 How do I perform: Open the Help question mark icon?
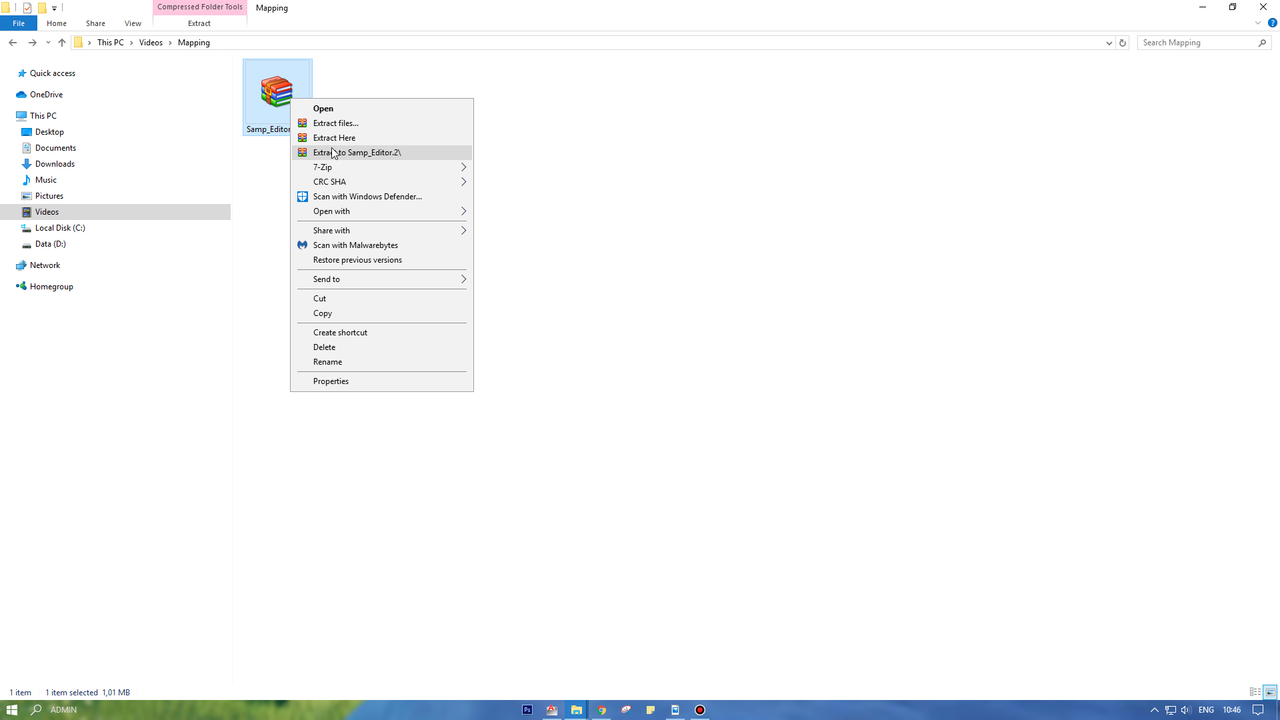point(1272,23)
